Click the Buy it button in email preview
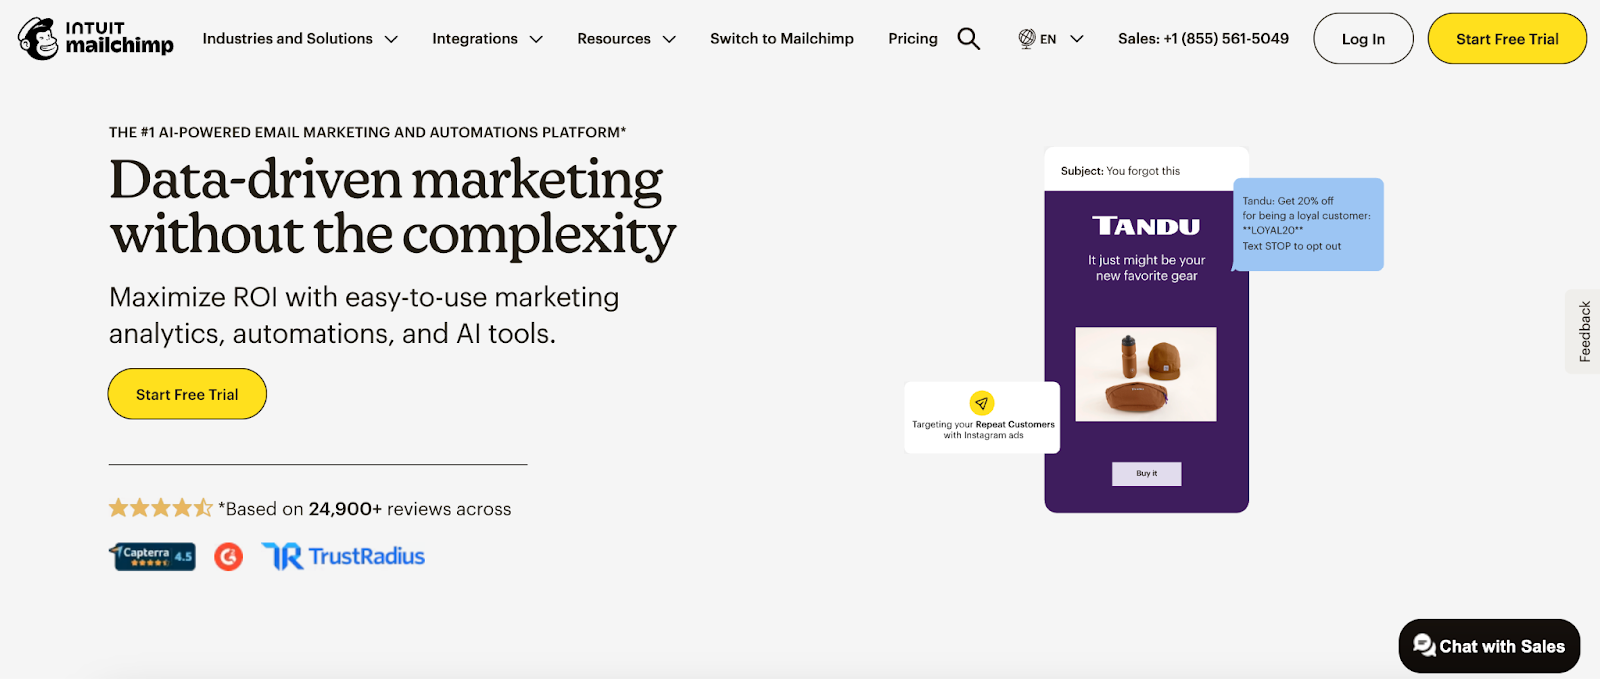The height and width of the screenshot is (679, 1600). [x=1146, y=474]
